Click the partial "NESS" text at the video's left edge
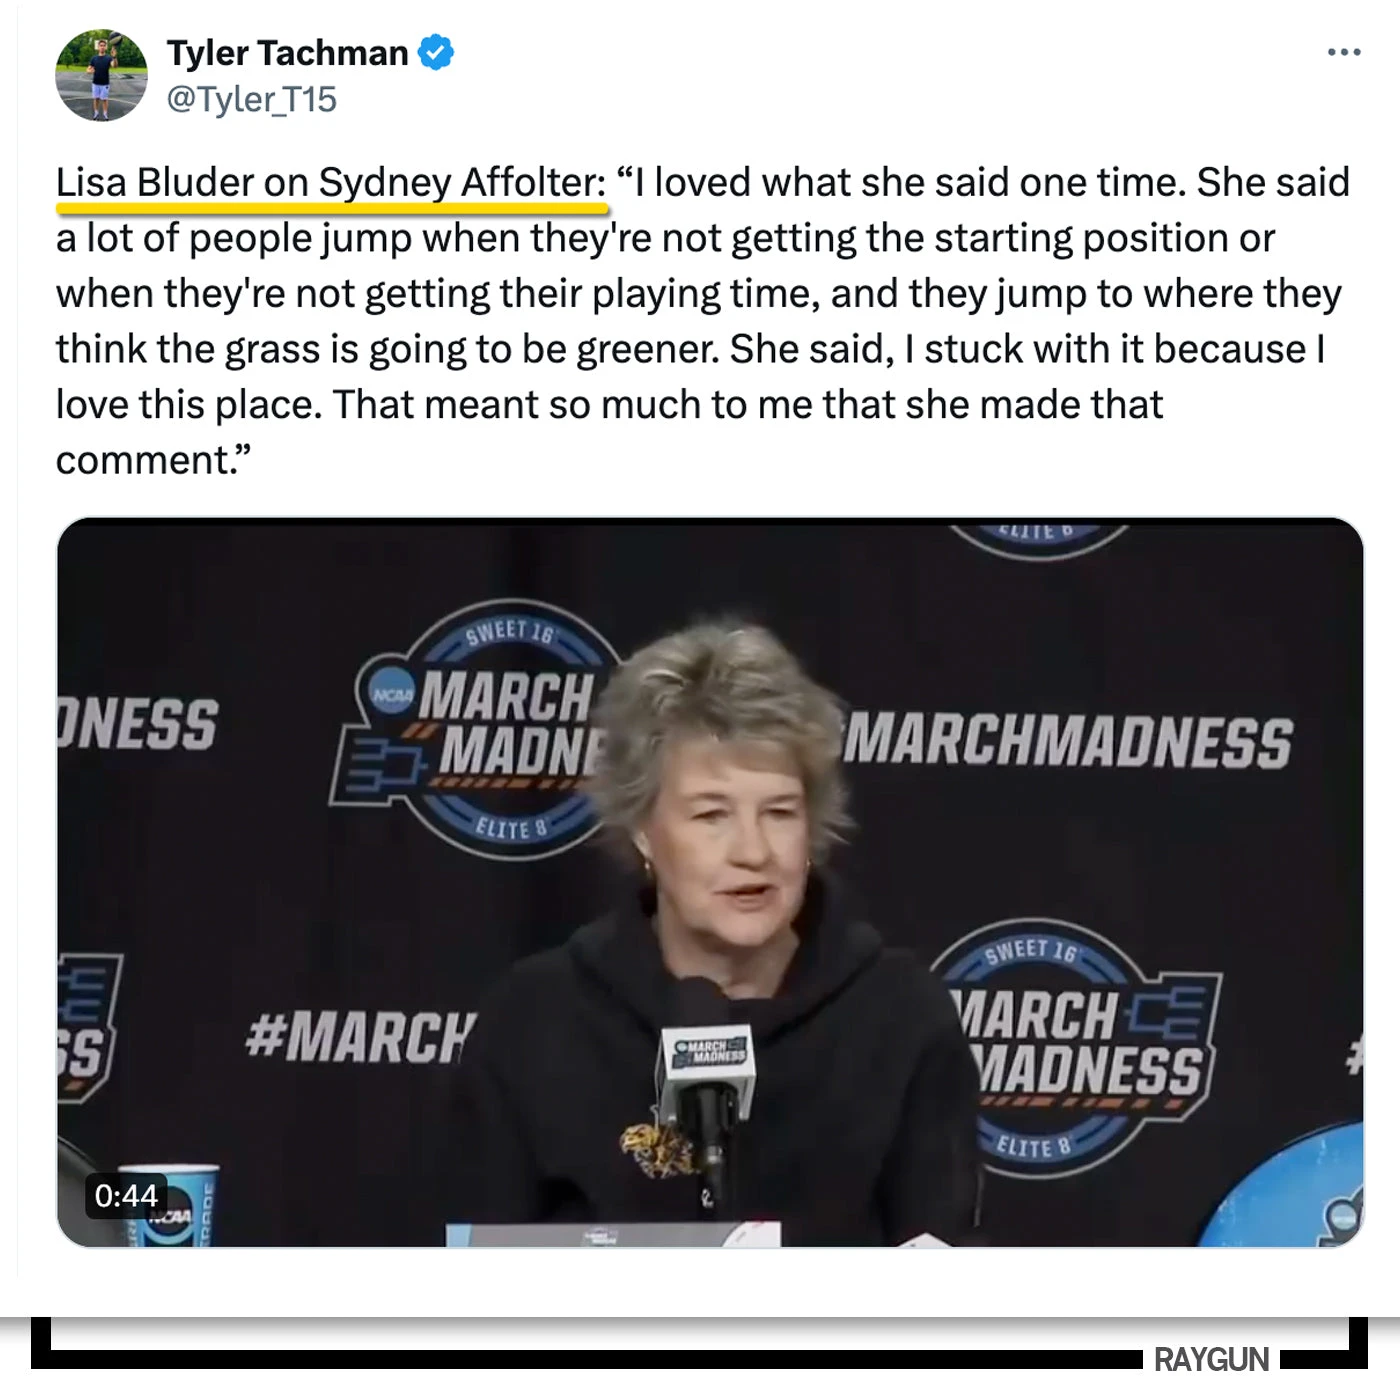The height and width of the screenshot is (1400, 1400). 138,723
